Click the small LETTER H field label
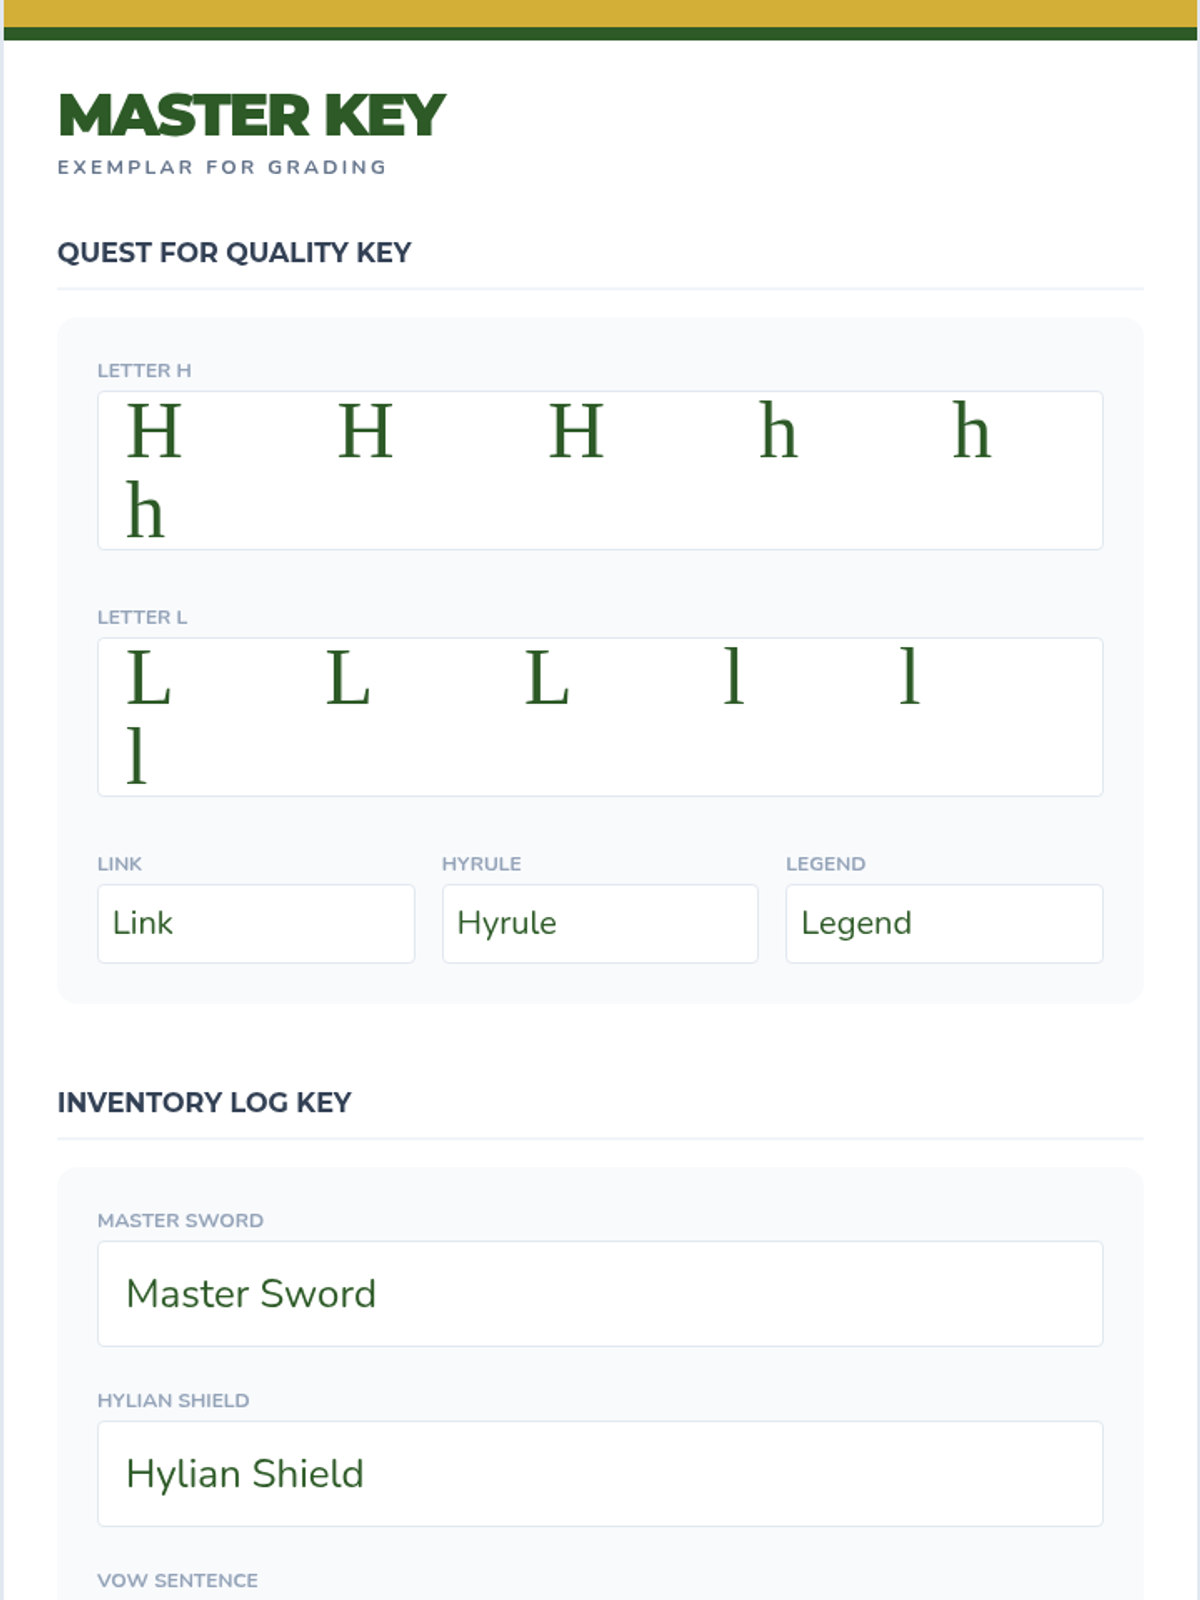Image resolution: width=1200 pixels, height=1600 pixels. 144,370
